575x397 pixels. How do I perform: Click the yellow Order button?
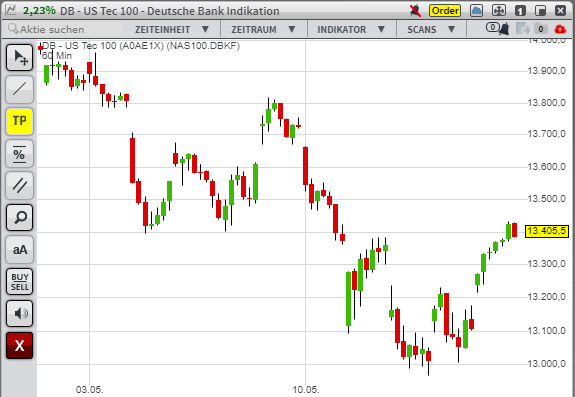445,11
